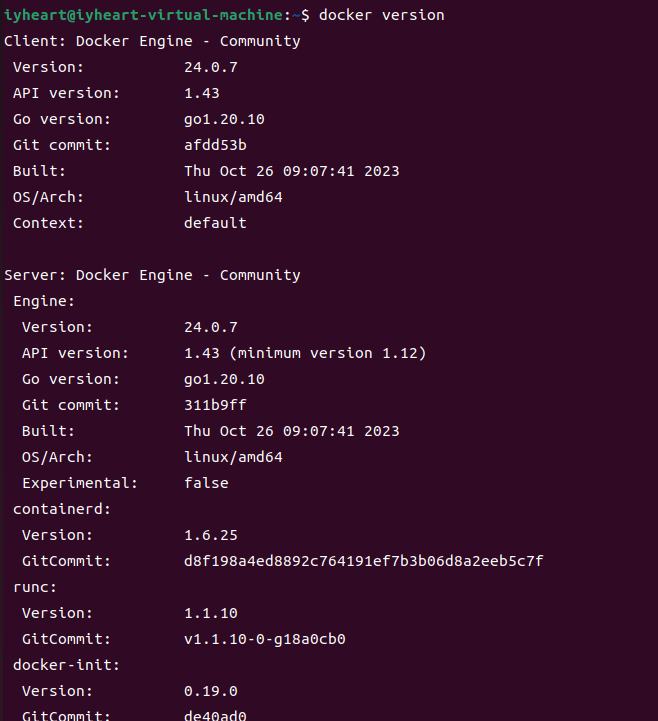Click the Context value "default"

pos(216,223)
